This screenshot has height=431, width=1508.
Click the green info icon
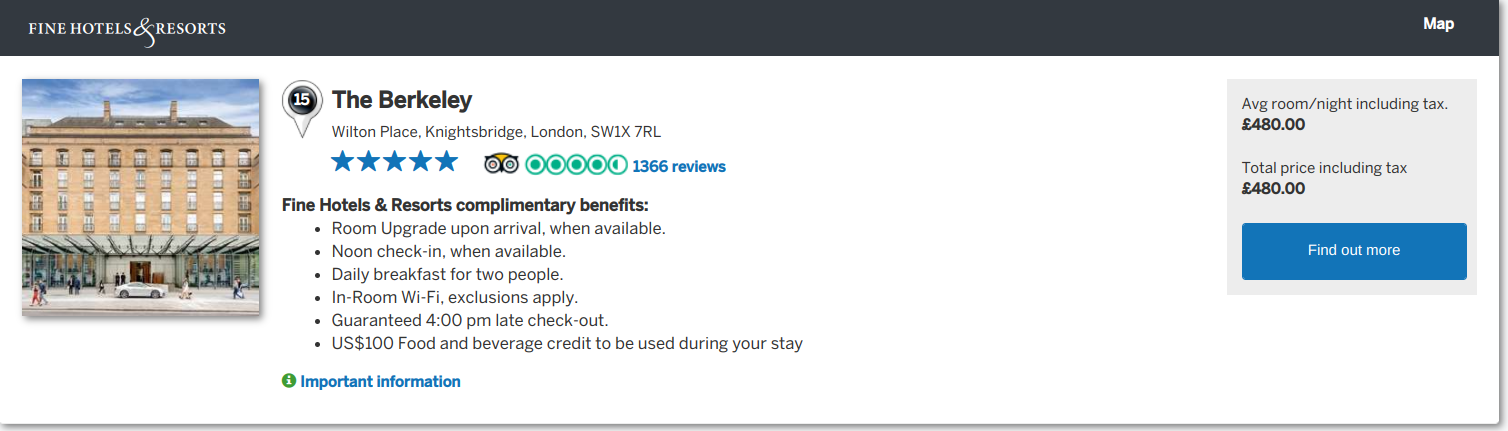point(289,381)
